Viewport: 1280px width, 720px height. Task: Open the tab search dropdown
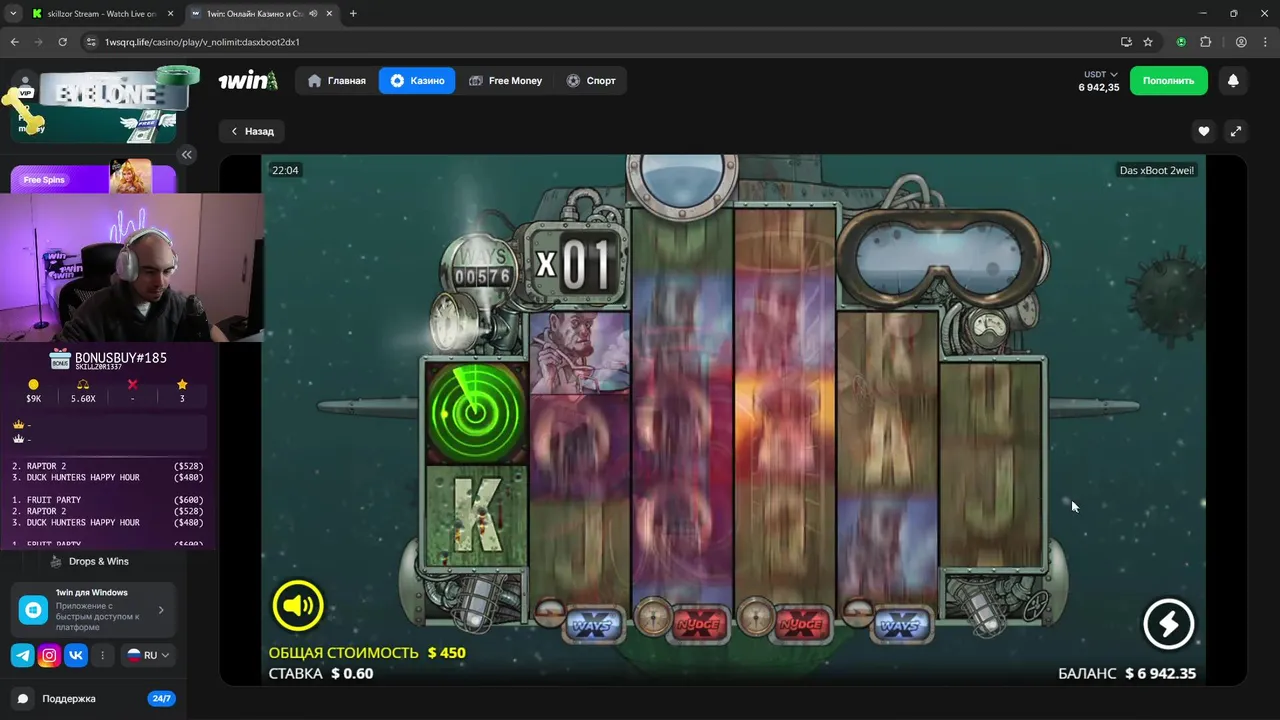(13, 14)
